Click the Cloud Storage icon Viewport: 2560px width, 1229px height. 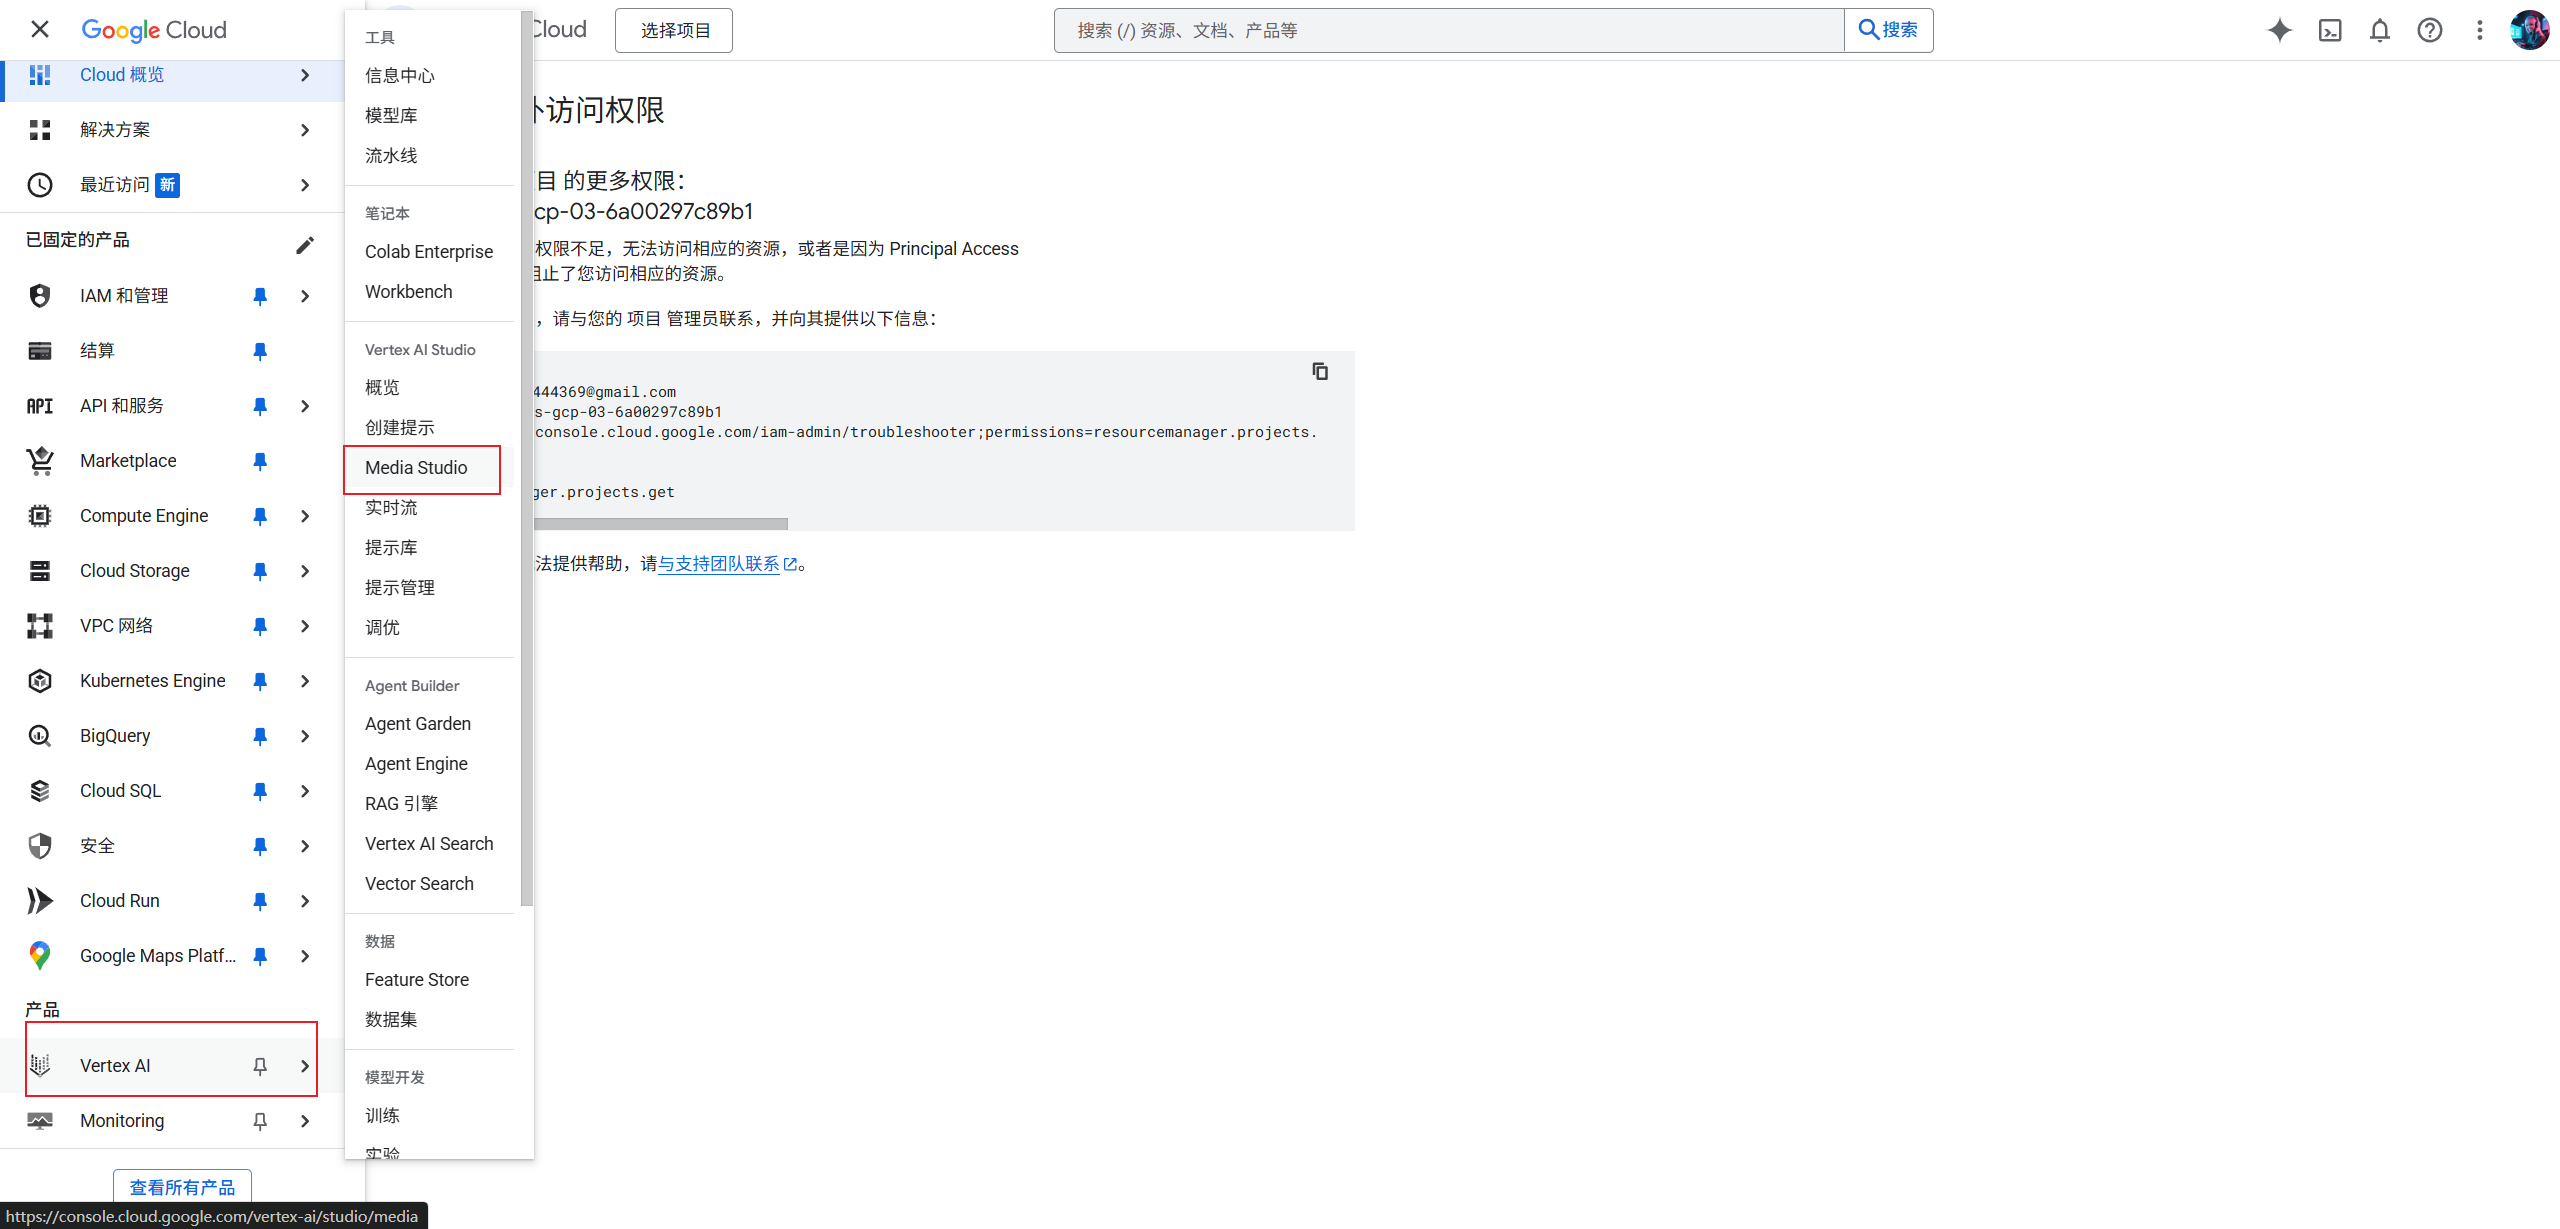[x=40, y=571]
